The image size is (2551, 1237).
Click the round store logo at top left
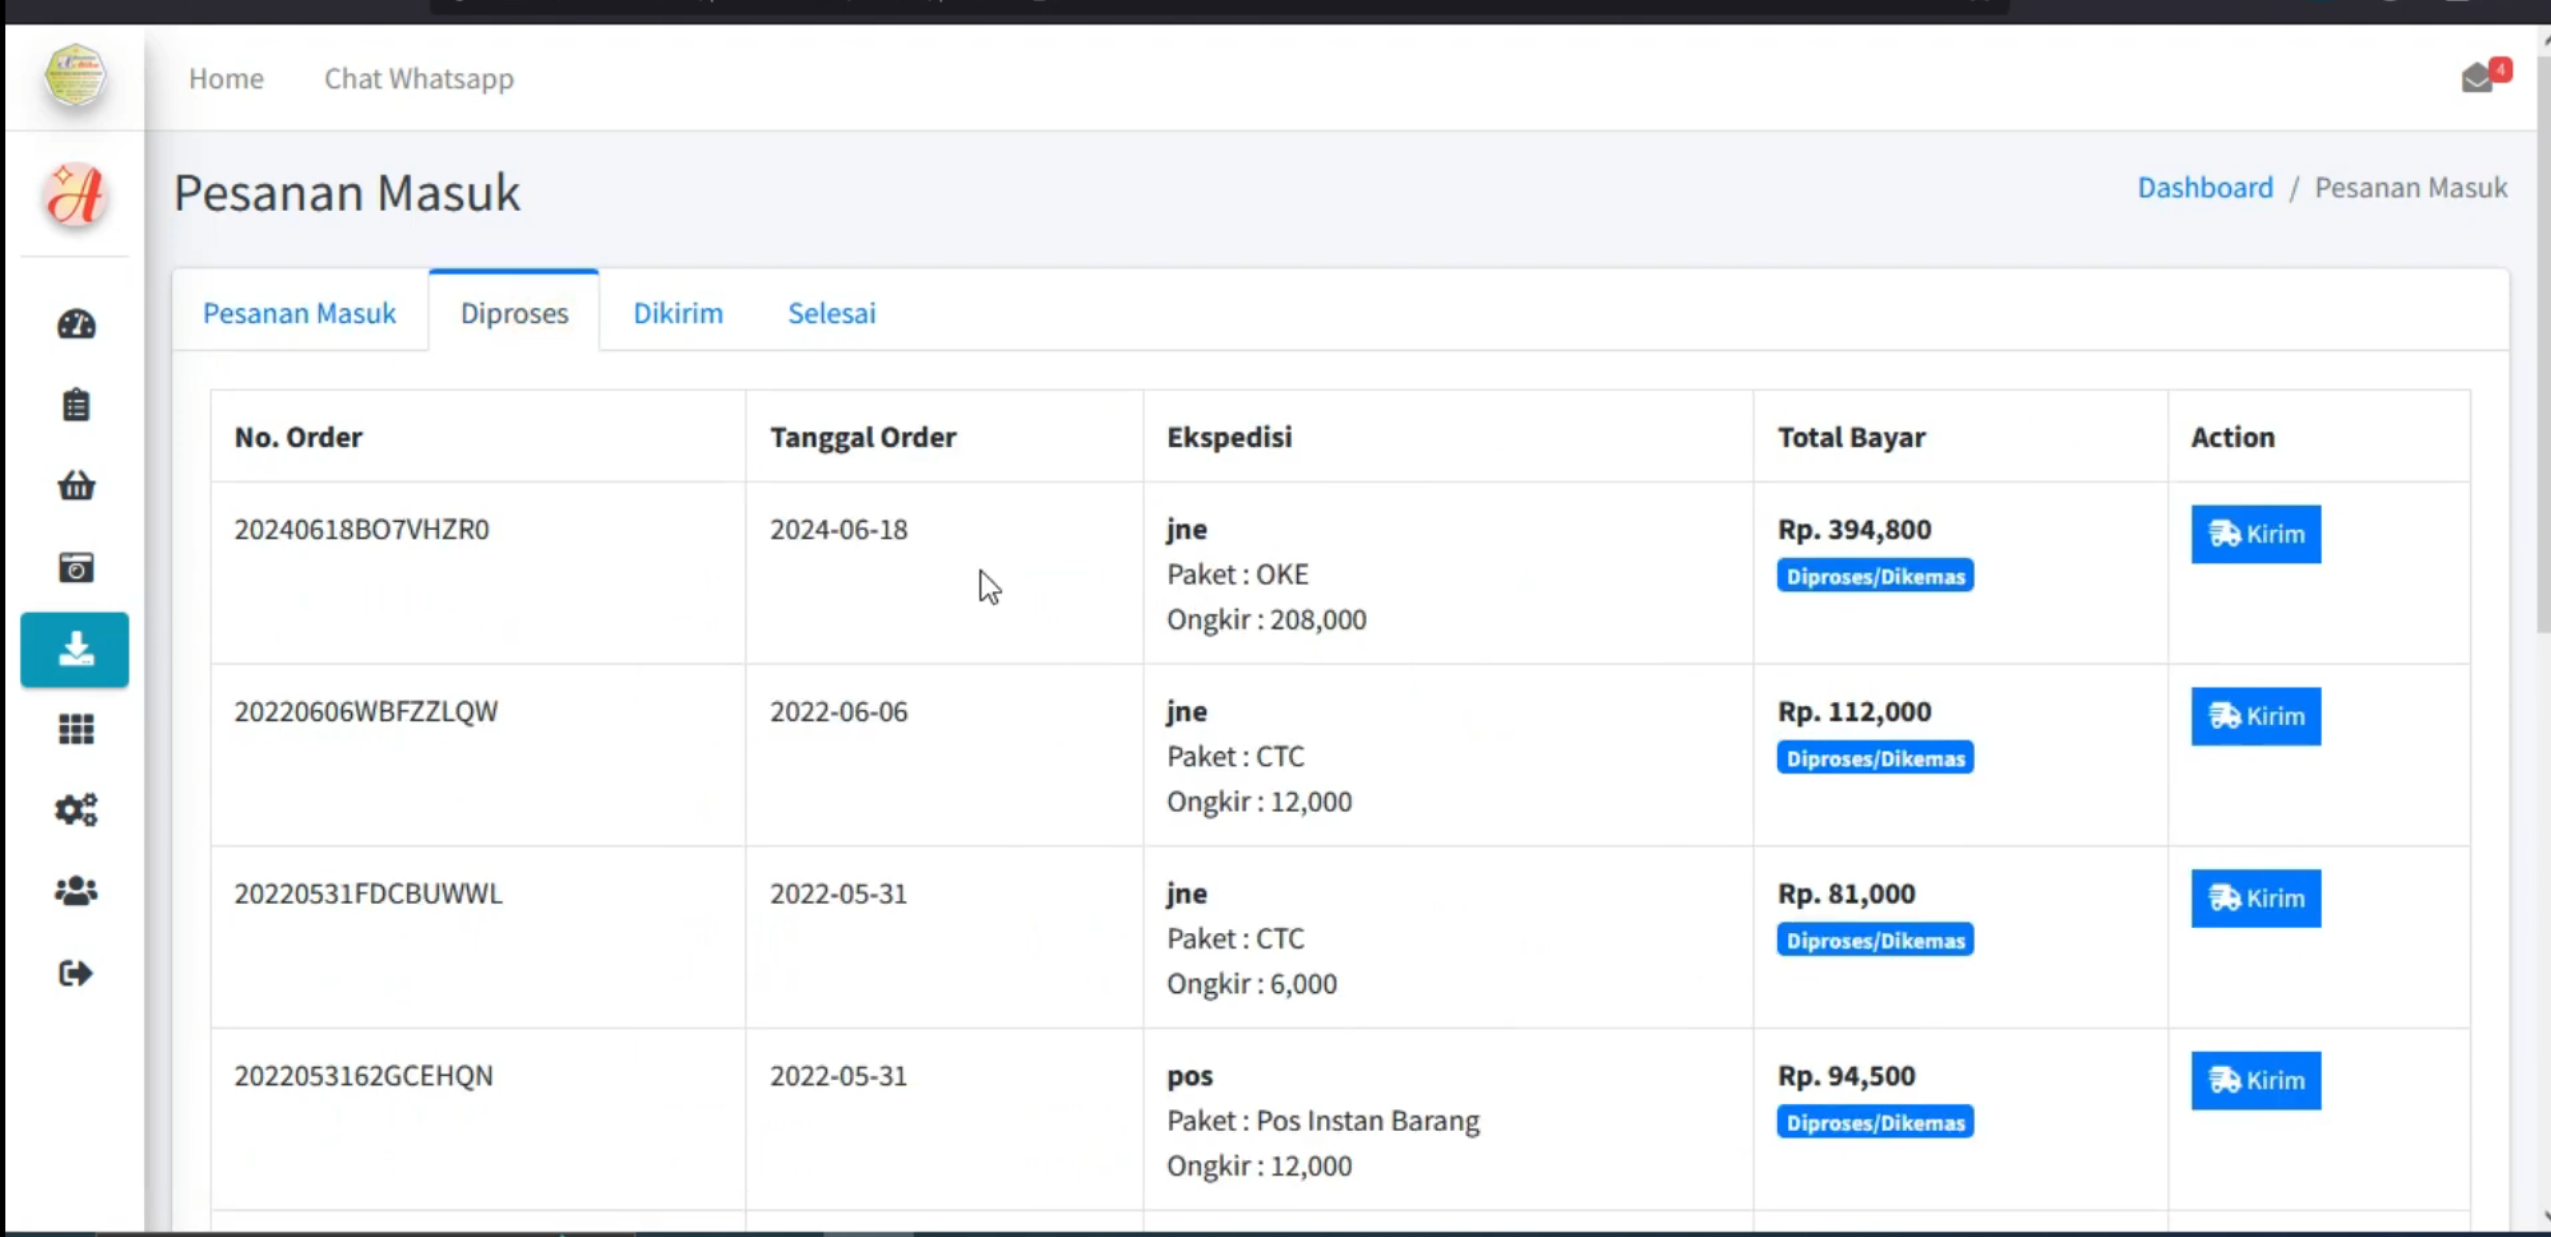point(75,75)
